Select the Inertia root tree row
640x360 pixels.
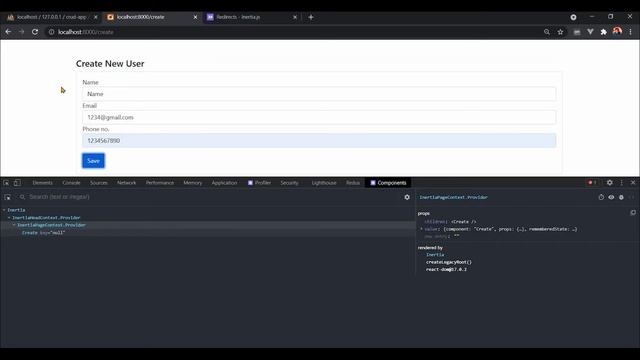tap(207, 210)
